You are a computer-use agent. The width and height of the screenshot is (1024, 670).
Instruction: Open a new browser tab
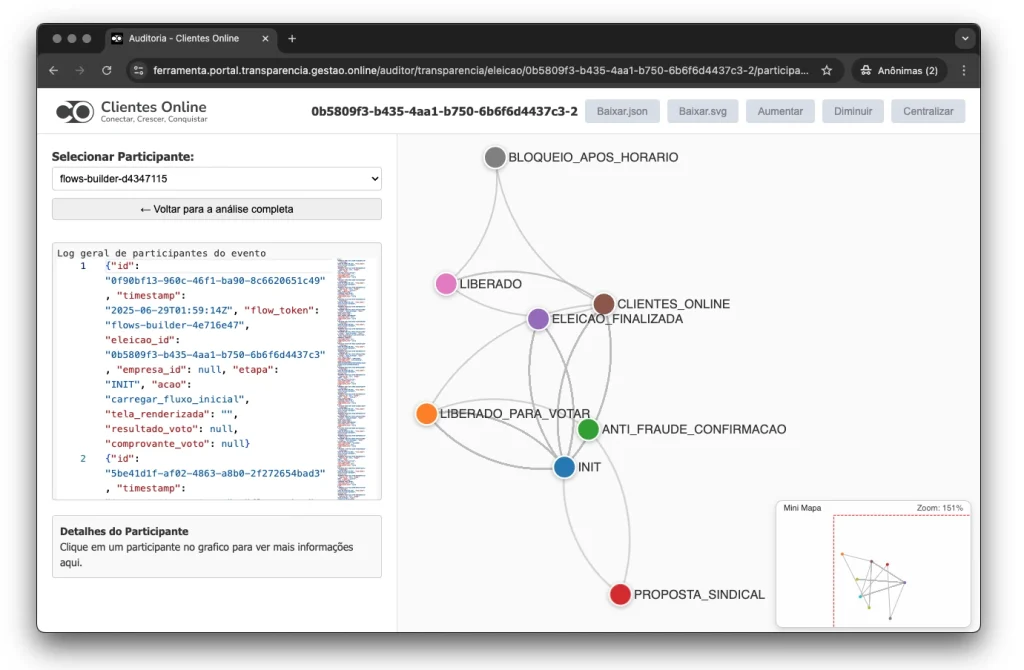(x=292, y=39)
